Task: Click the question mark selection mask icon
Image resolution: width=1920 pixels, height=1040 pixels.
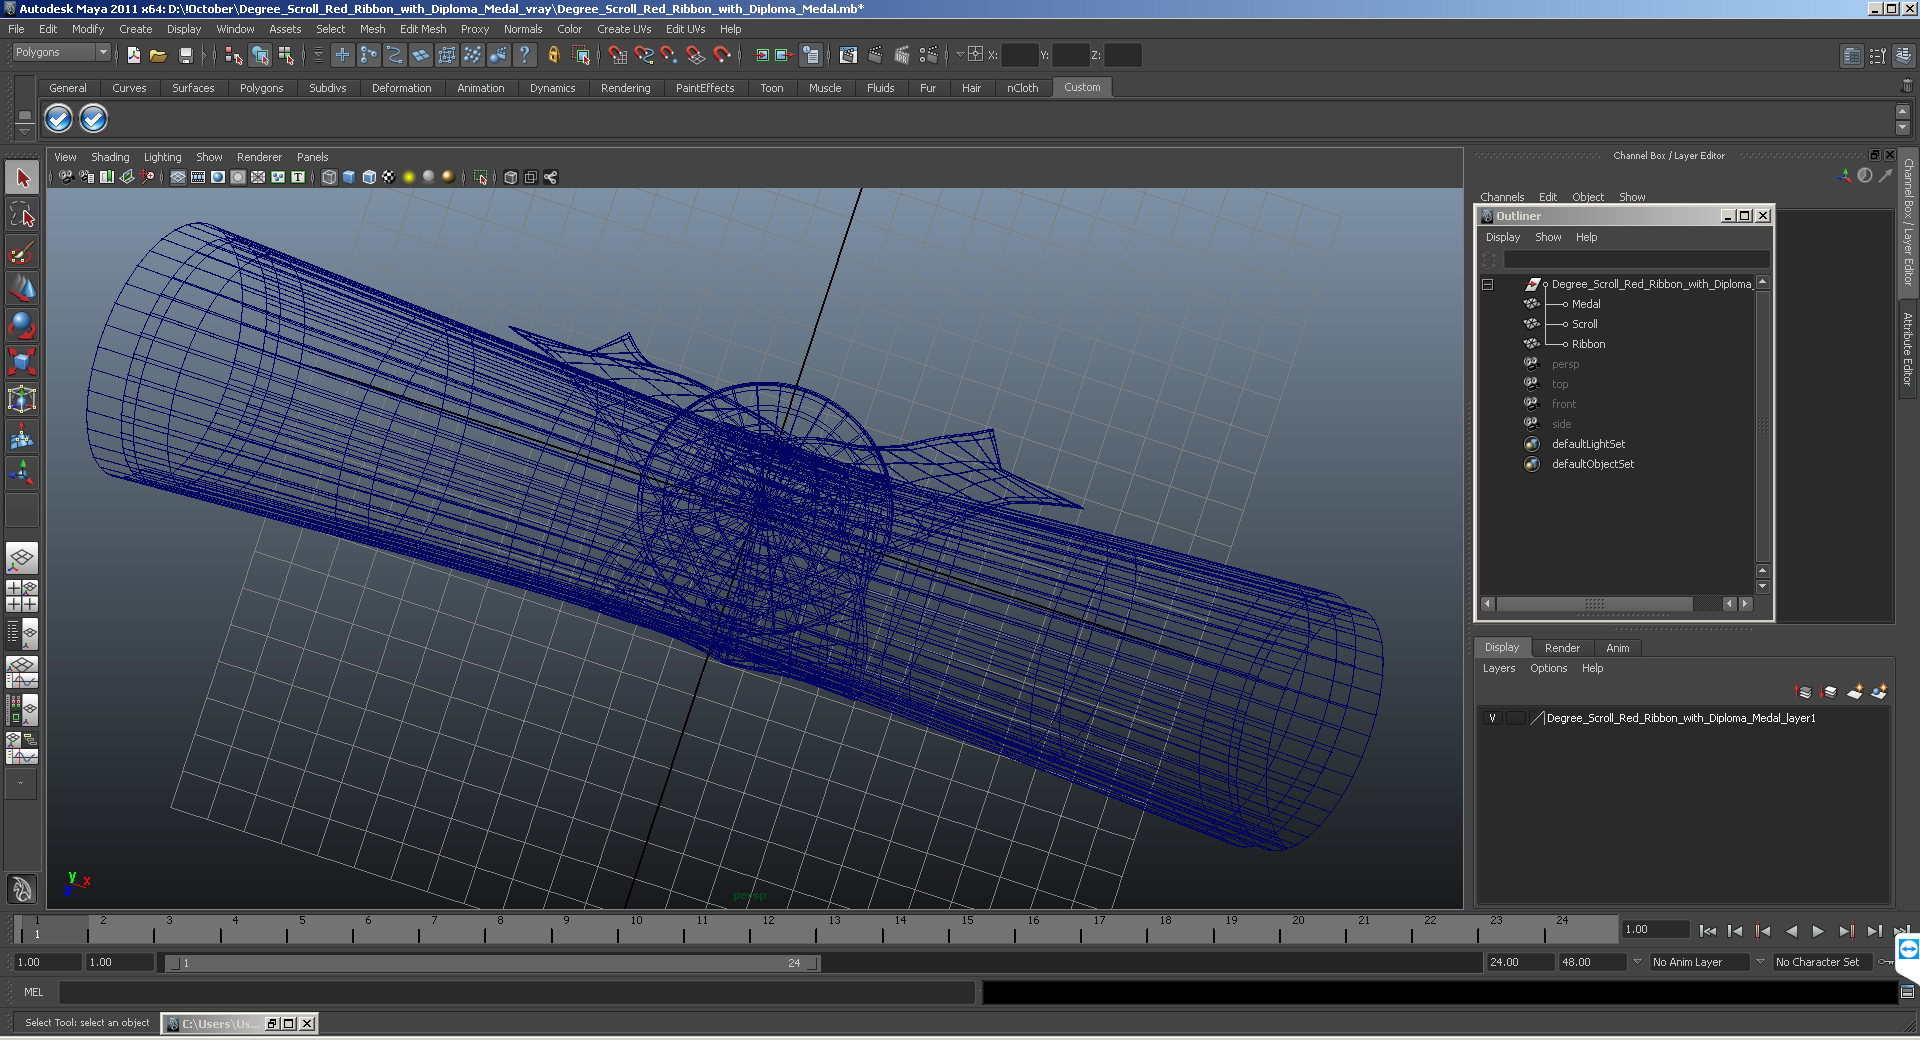Action: click(x=524, y=55)
